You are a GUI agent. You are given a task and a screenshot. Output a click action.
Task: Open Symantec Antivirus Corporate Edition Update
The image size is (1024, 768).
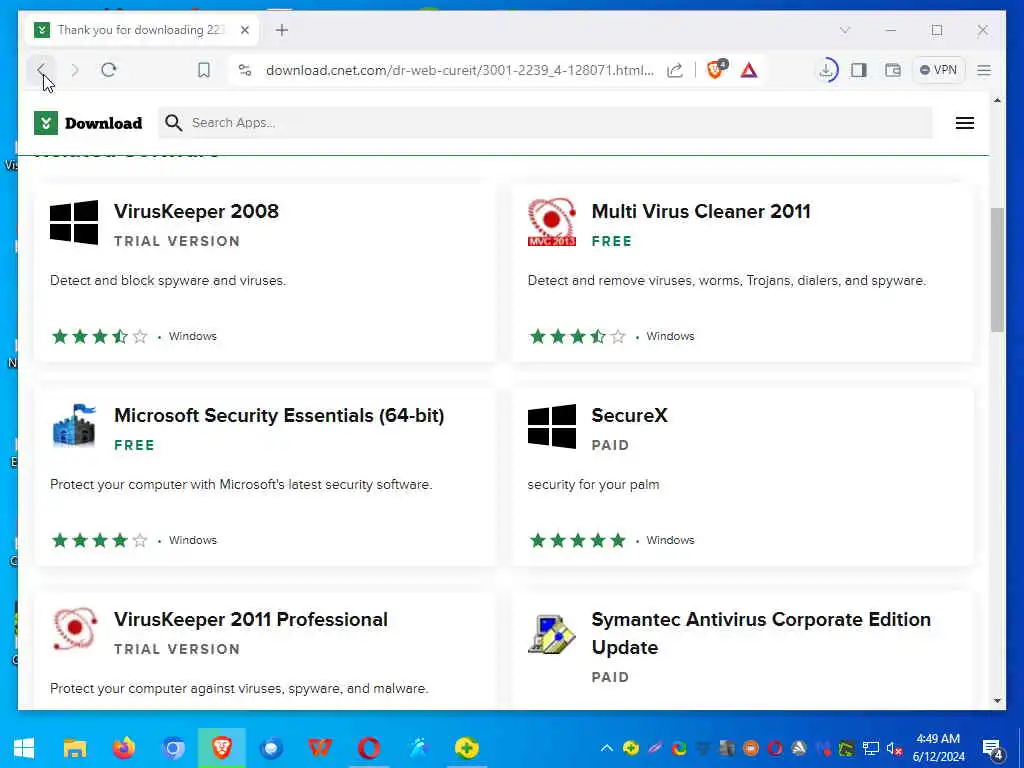click(761, 633)
